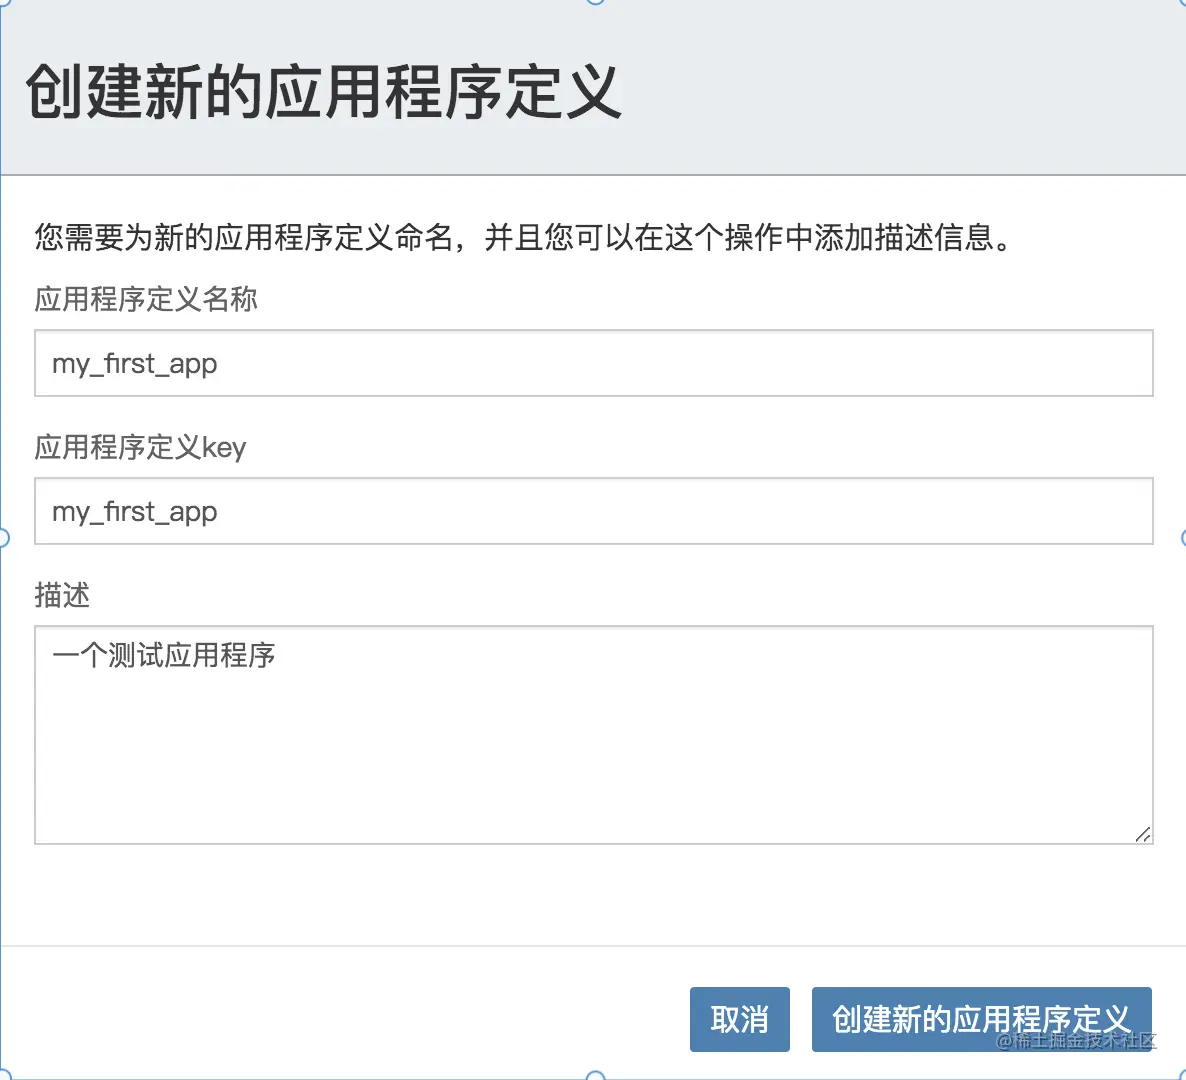Viewport: 1186px width, 1080px height.
Task: Click the 应用程序定义名称 label
Action: click(x=146, y=299)
